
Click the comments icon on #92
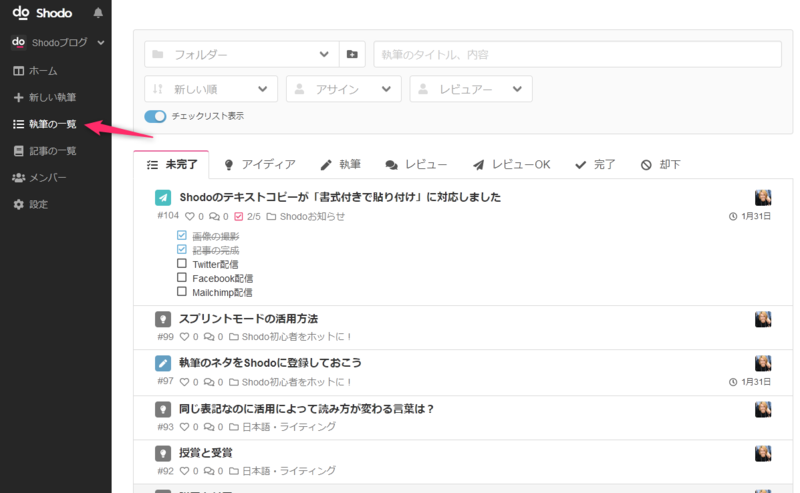click(x=209, y=471)
